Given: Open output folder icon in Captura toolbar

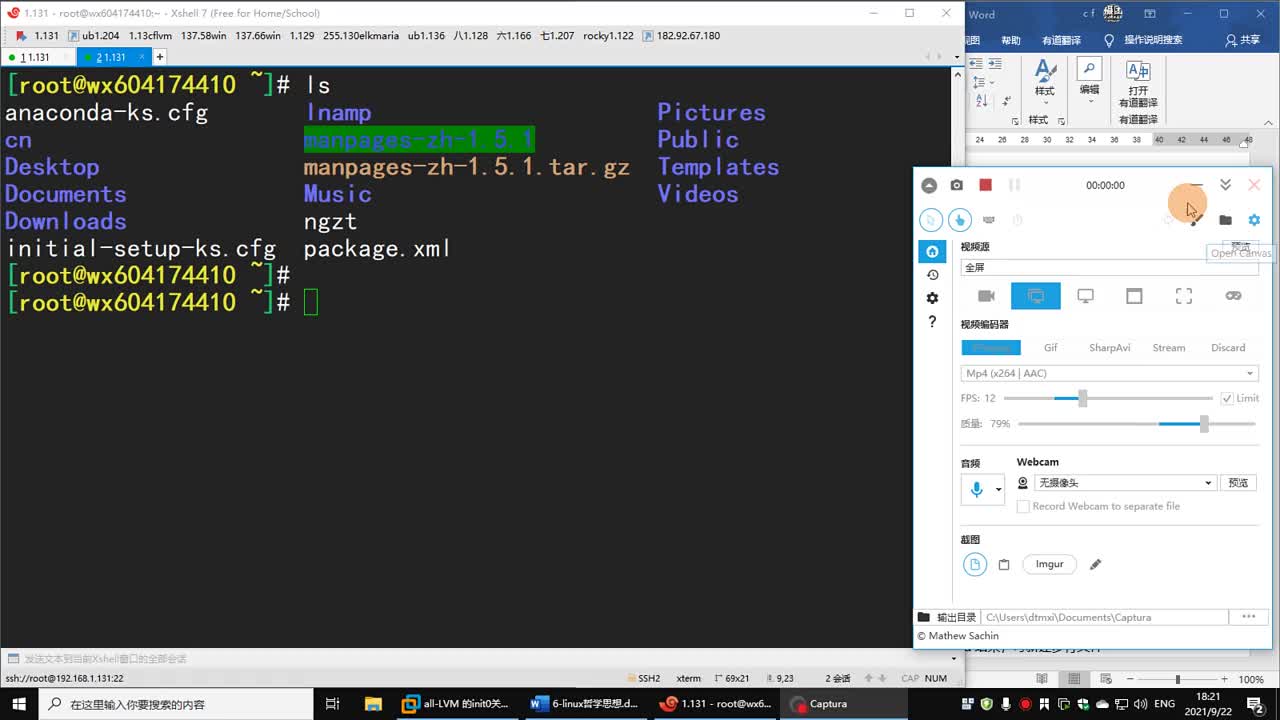Looking at the screenshot, I should pos(1225,220).
